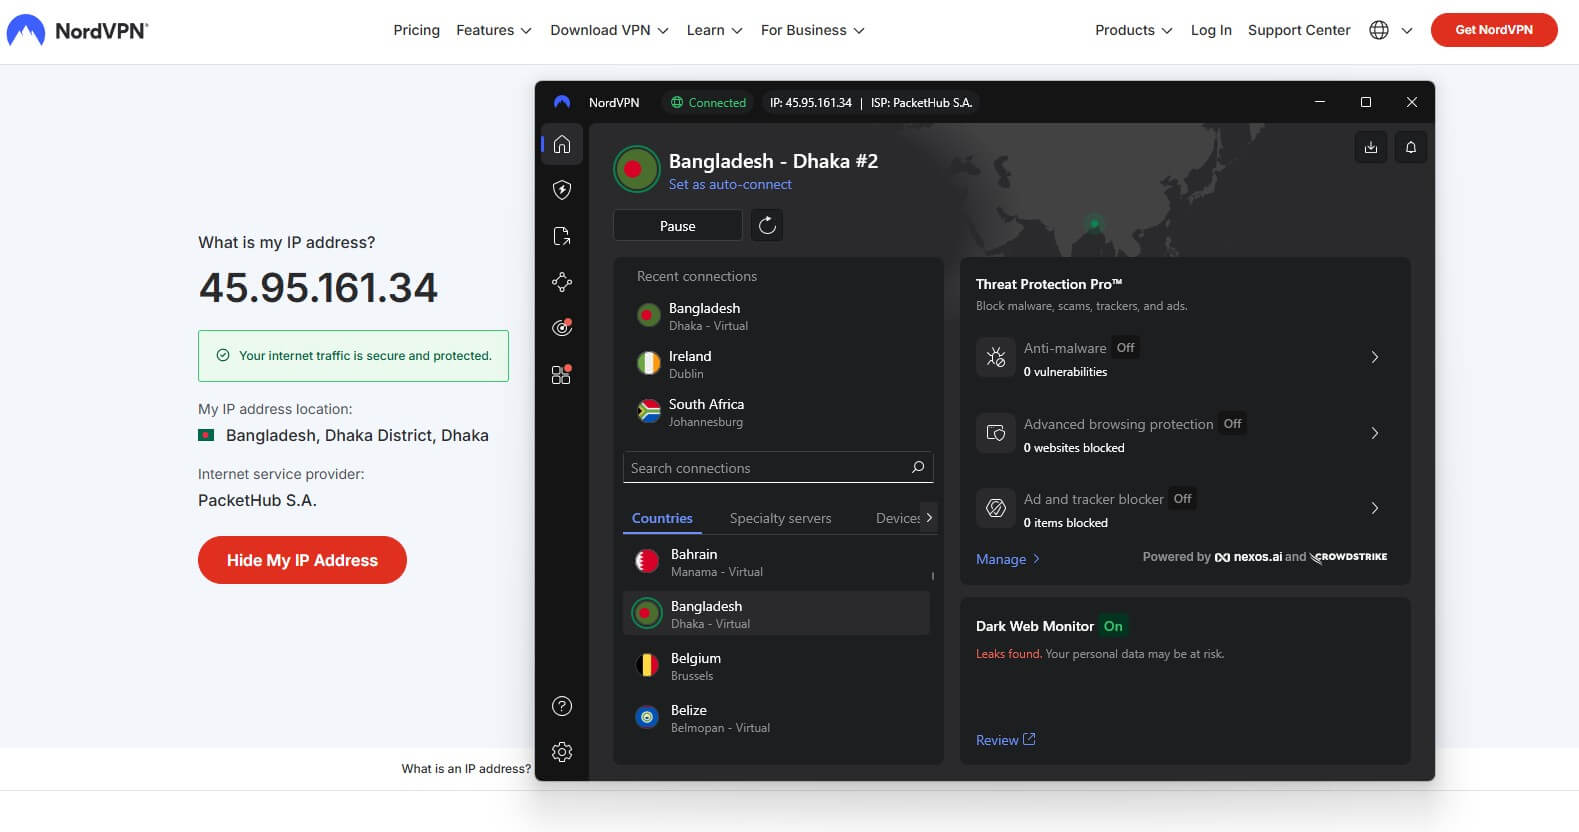Select Bangladesh Dhaka in countries list

click(776, 613)
